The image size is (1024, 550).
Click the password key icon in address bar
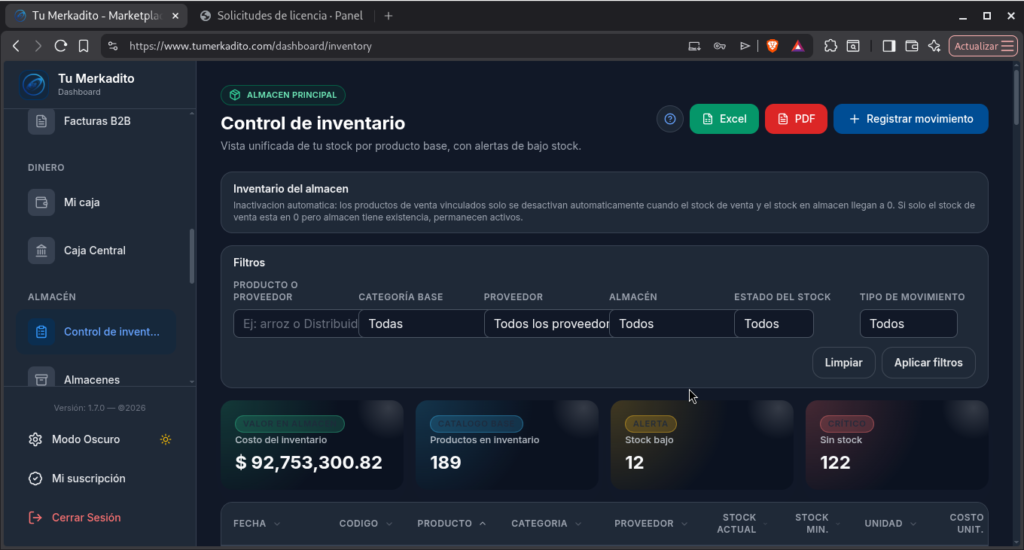pos(720,46)
